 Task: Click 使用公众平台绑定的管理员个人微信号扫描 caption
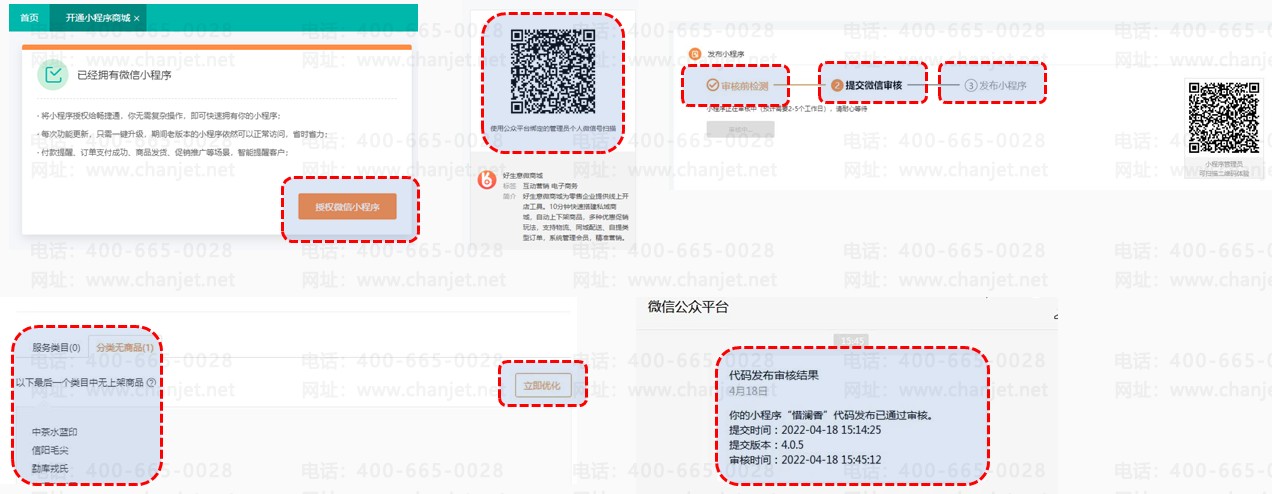click(x=552, y=128)
